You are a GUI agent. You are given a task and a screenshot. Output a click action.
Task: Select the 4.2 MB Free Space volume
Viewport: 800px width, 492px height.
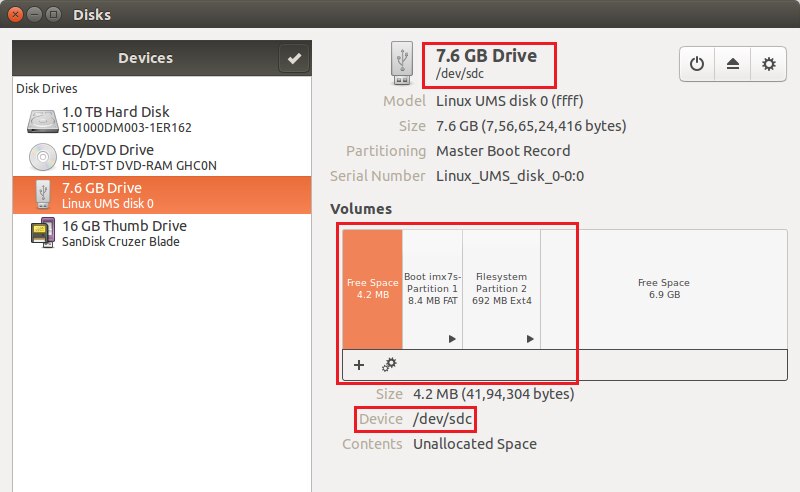pos(372,289)
